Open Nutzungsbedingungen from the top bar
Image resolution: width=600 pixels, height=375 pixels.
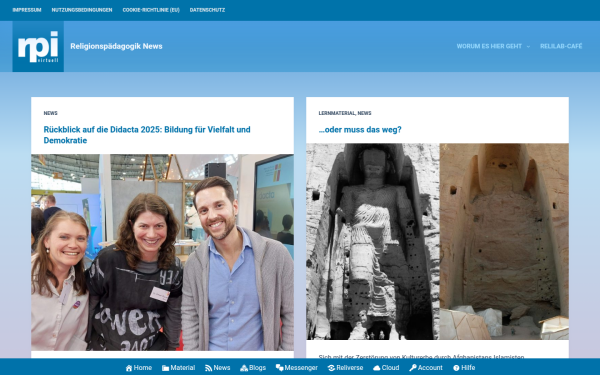coord(82,10)
